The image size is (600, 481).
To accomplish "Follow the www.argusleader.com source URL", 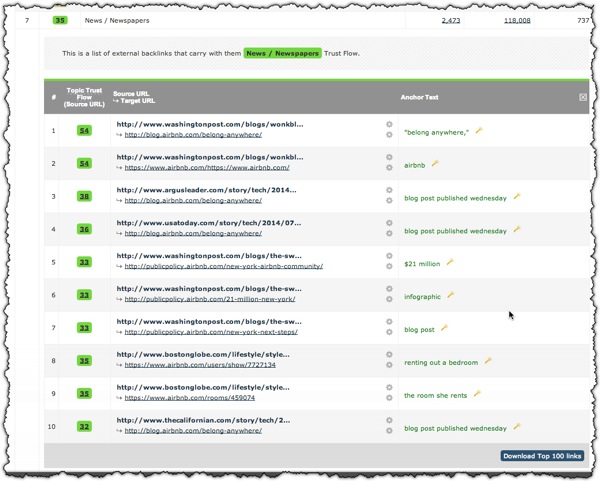I will tap(209, 191).
